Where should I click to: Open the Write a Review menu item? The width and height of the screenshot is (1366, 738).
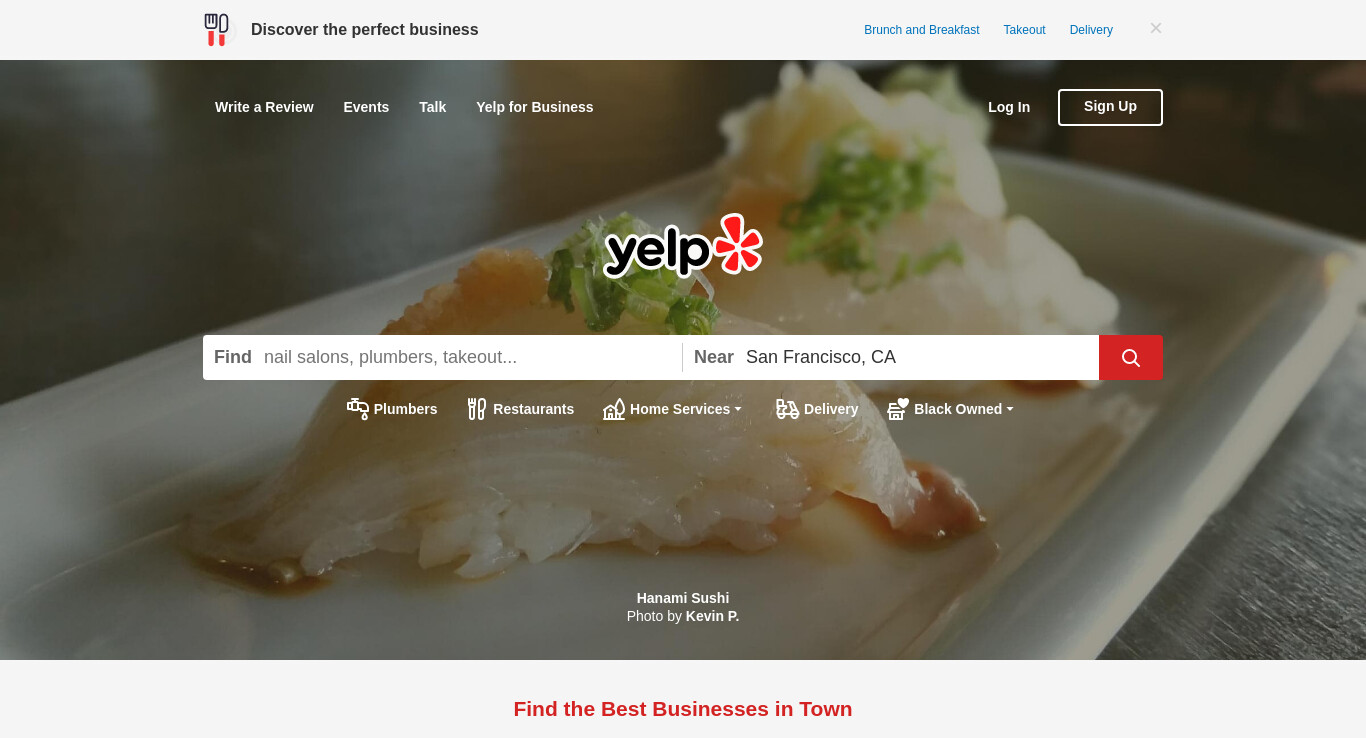(264, 107)
